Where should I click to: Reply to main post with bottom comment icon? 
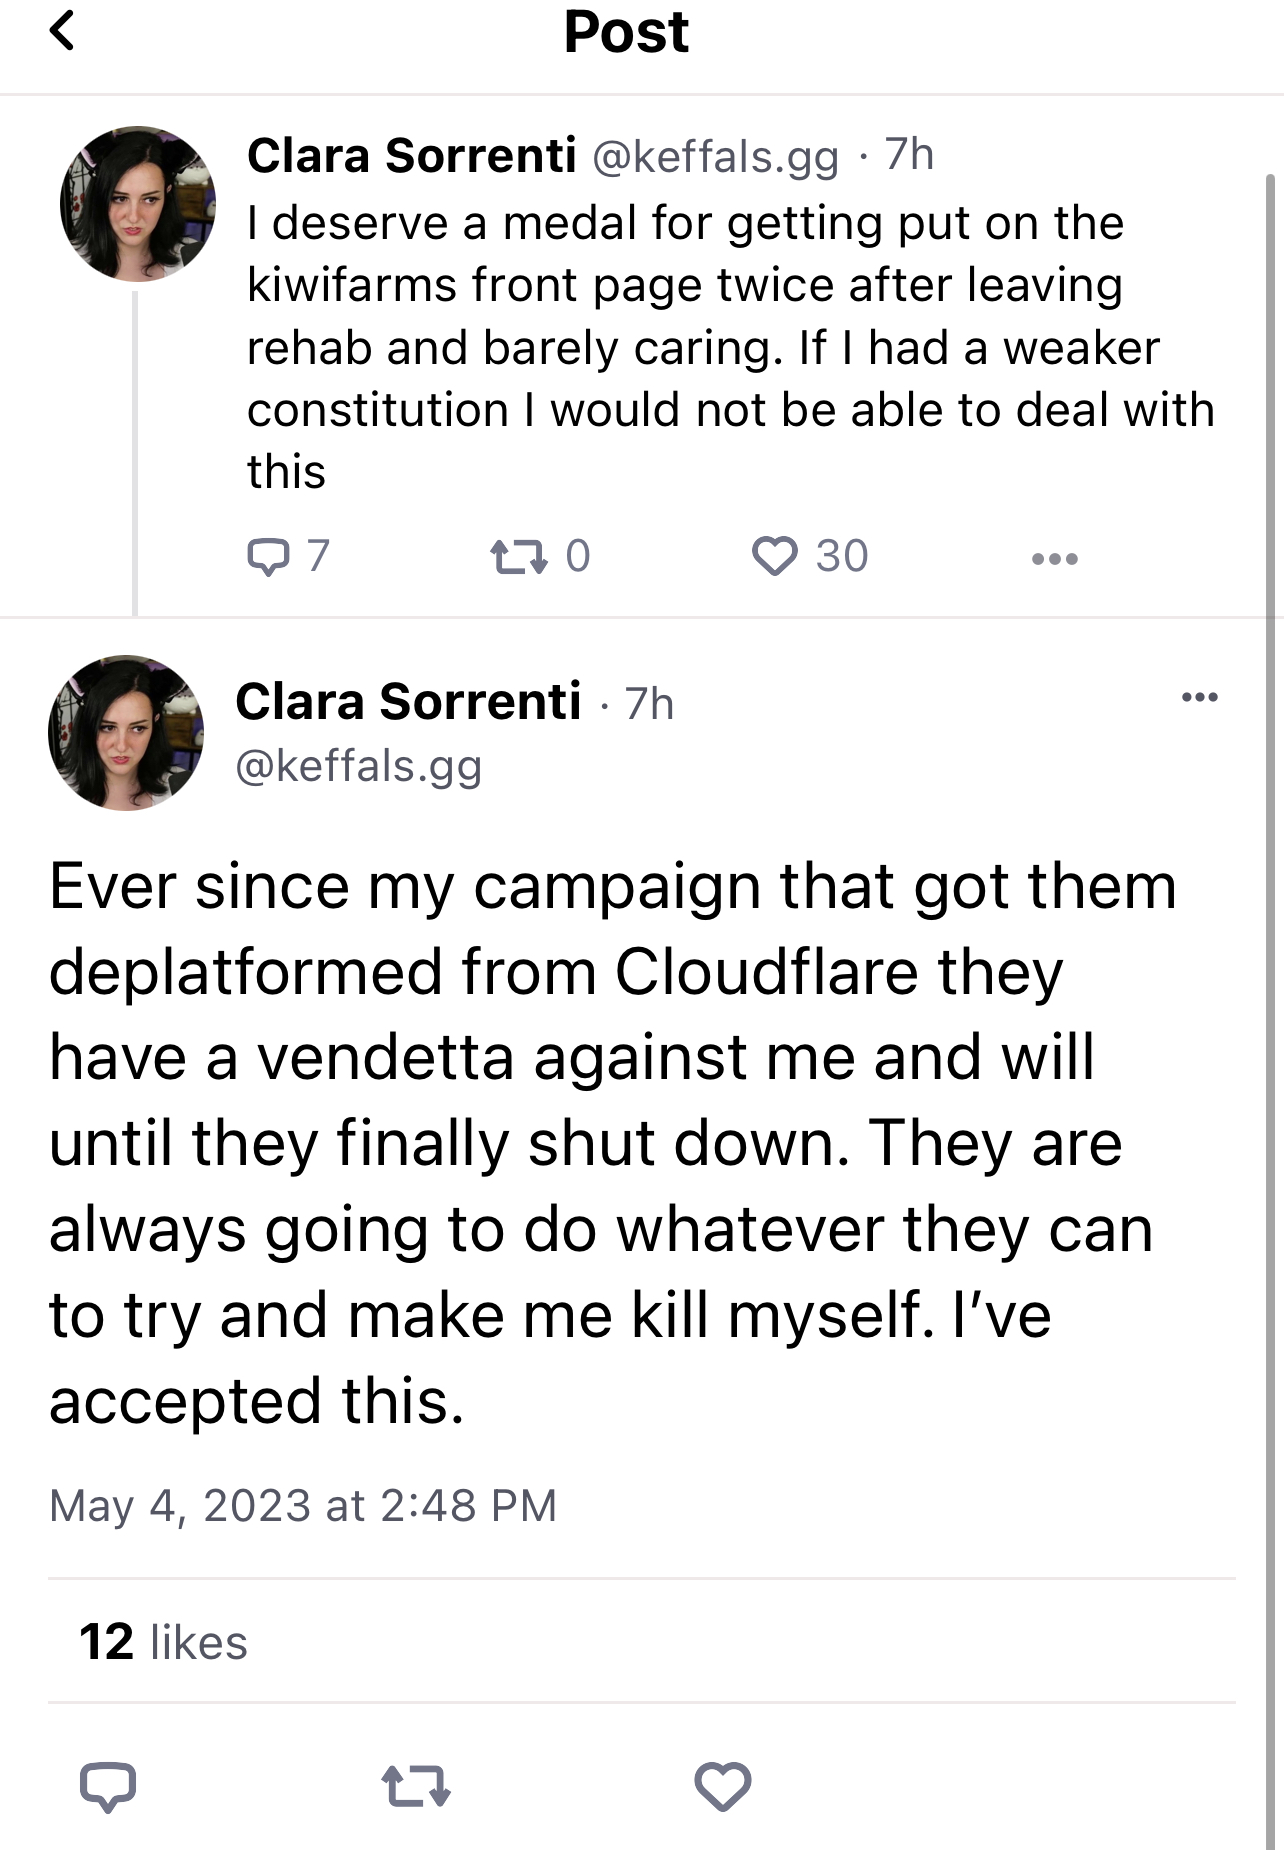pos(108,1786)
